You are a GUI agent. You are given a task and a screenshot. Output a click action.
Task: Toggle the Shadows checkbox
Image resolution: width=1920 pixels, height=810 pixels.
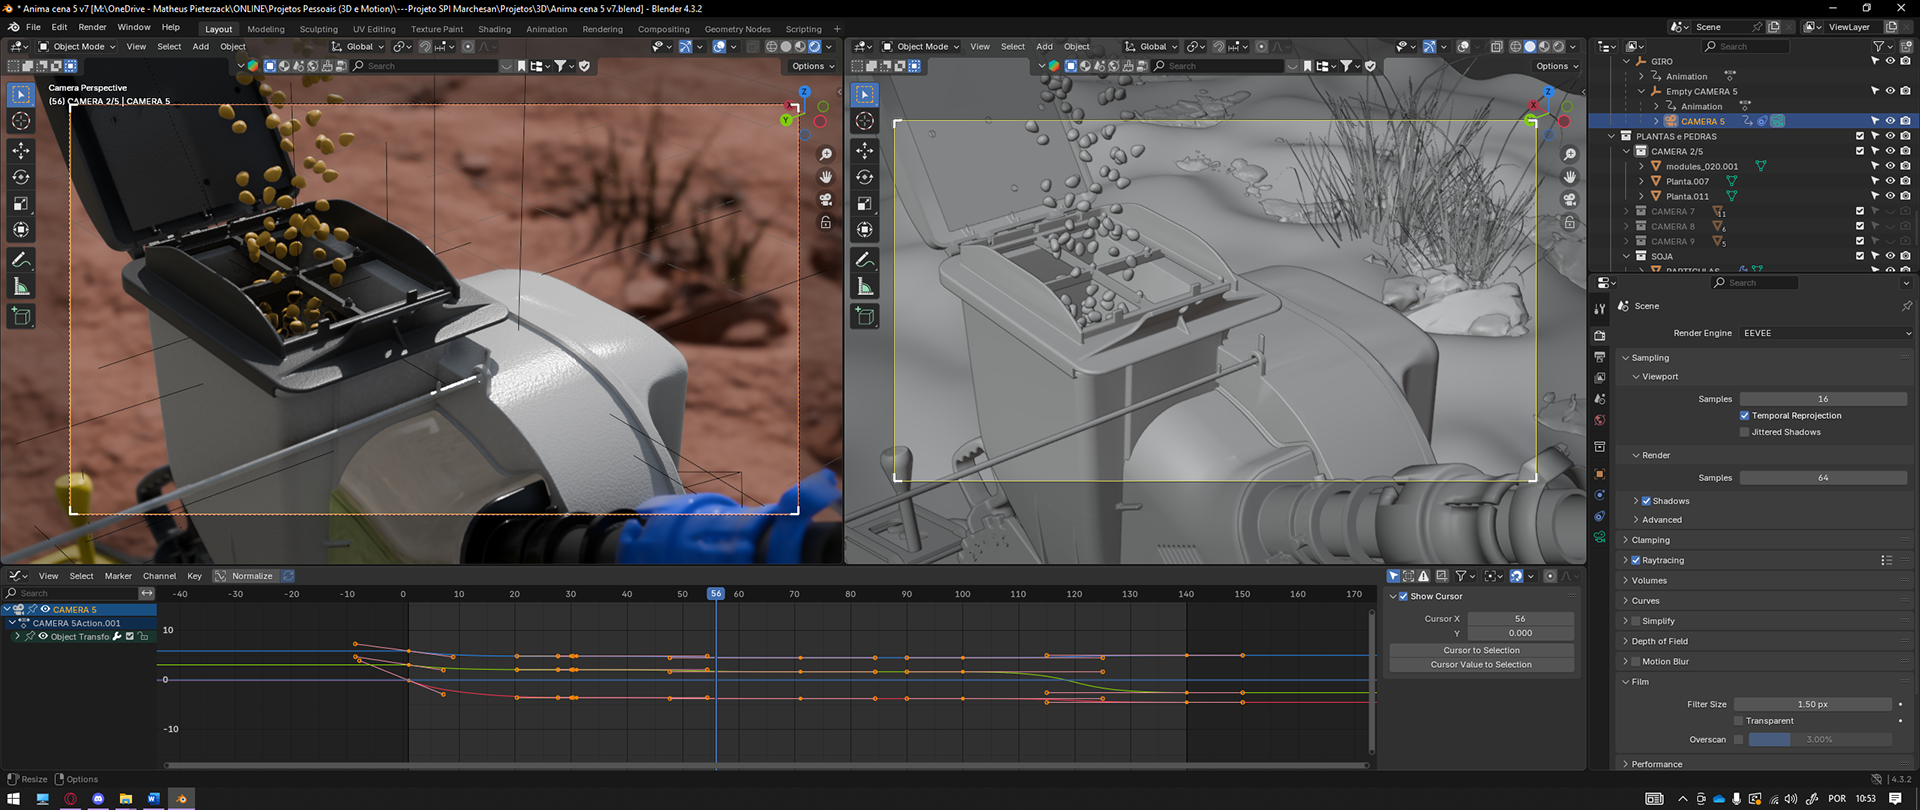(1646, 501)
